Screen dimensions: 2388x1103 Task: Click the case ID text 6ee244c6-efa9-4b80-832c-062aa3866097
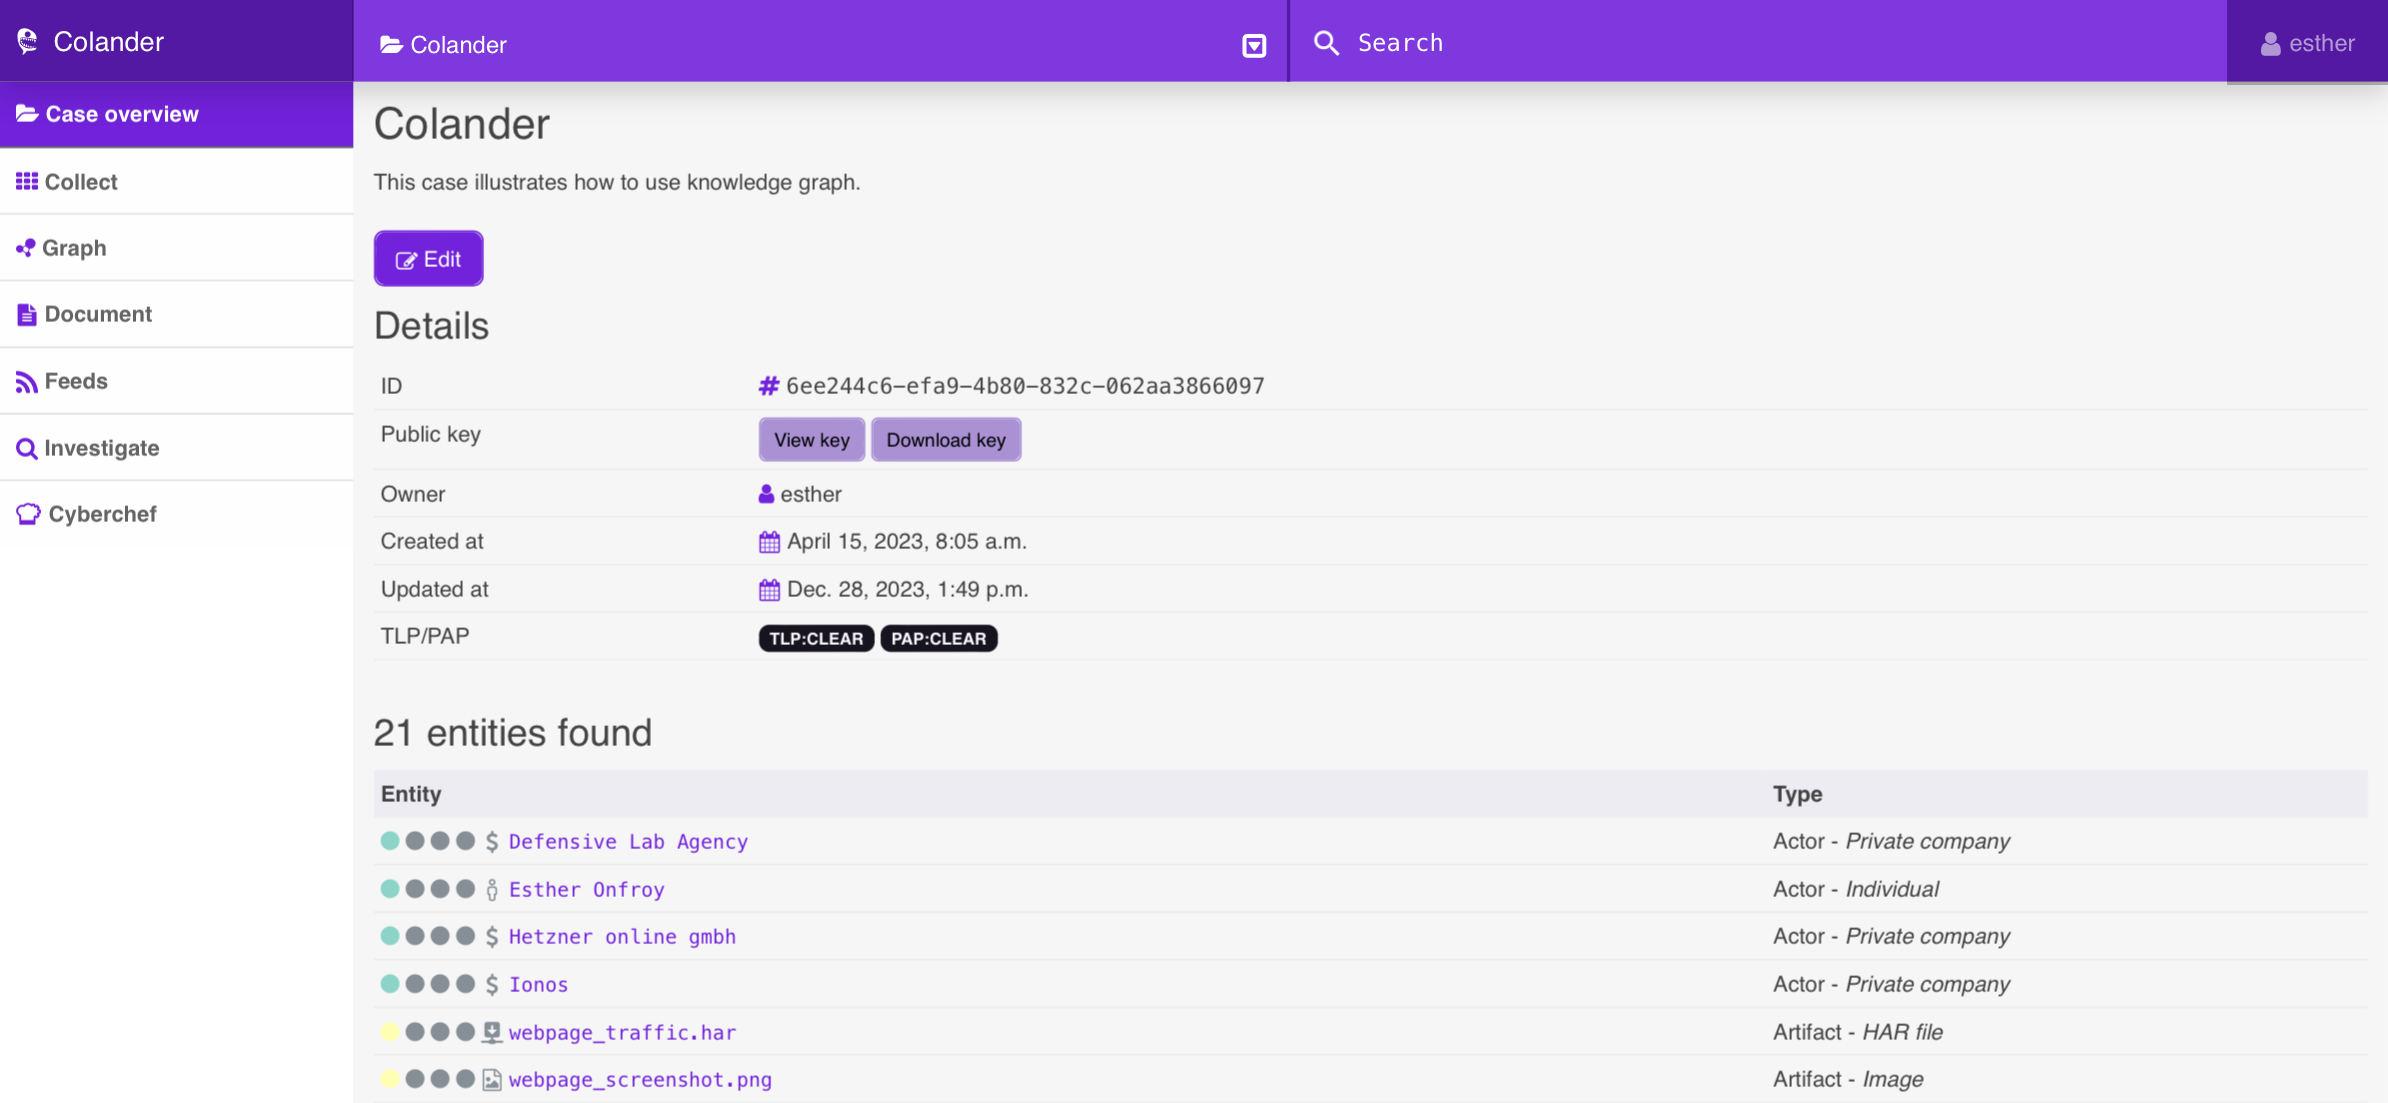(x=1025, y=386)
